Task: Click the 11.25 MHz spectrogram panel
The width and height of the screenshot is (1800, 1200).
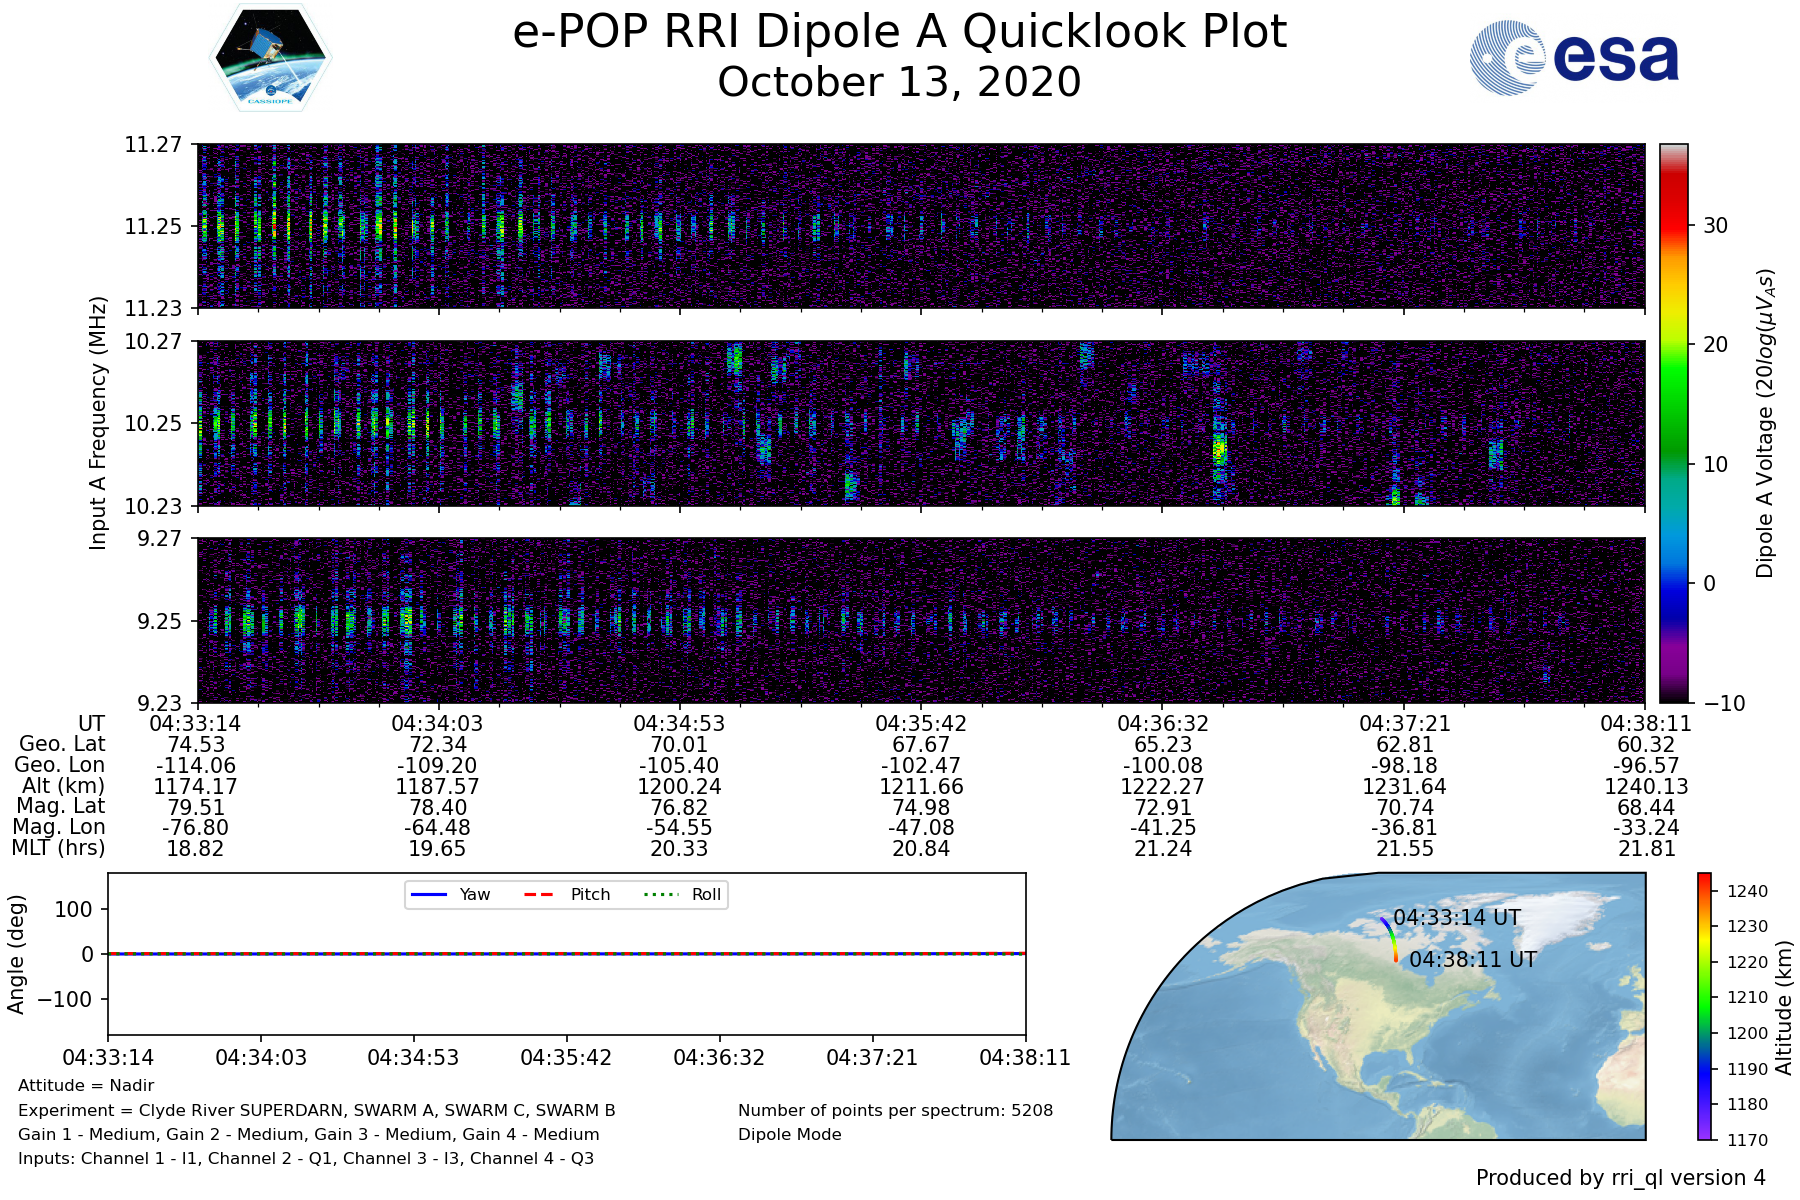Action: [x=920, y=226]
